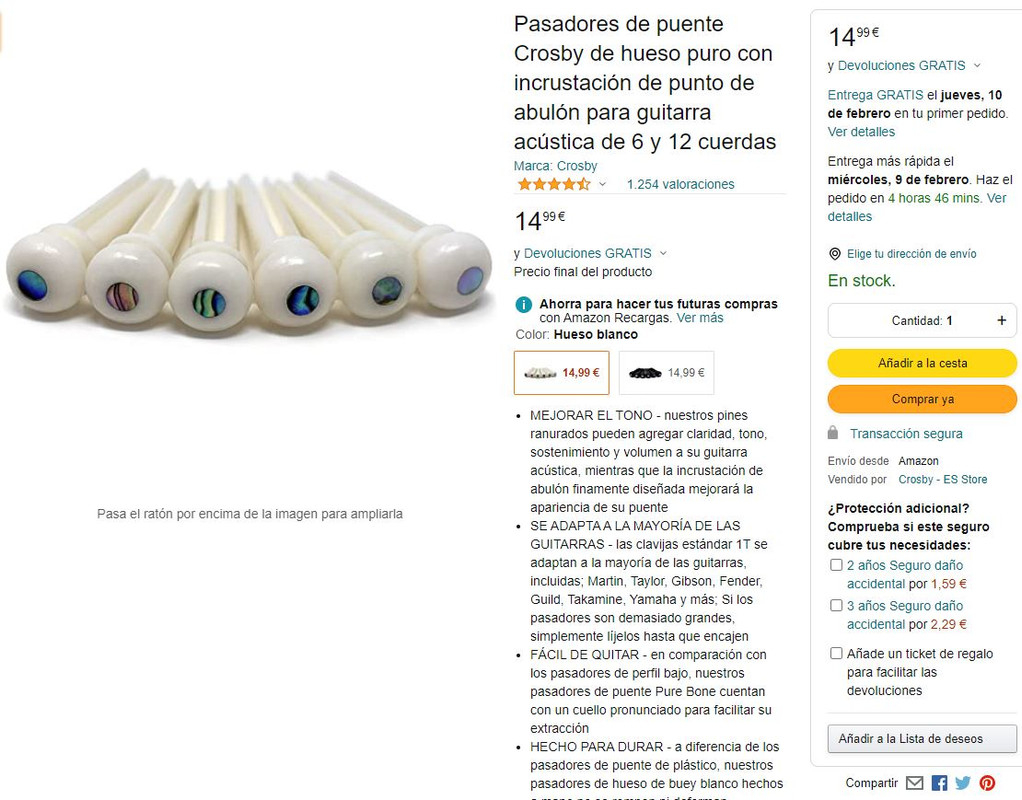Select the Hueso blanco color swatch
Image resolution: width=1022 pixels, height=800 pixels.
coord(561,373)
